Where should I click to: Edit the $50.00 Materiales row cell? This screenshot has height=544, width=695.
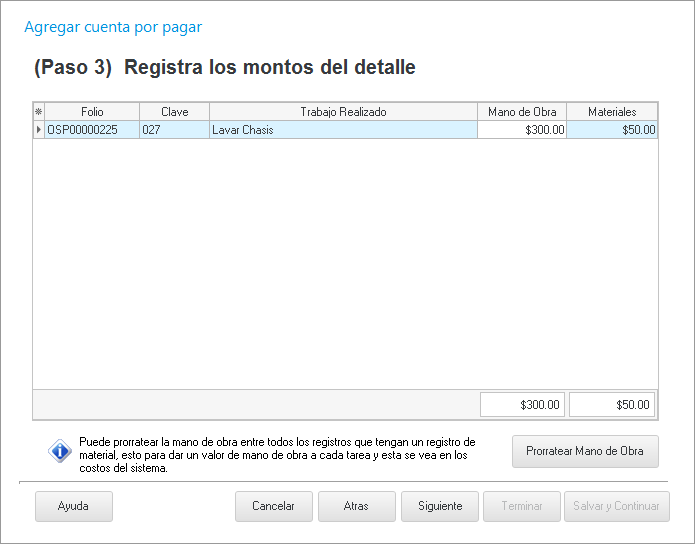click(x=612, y=130)
